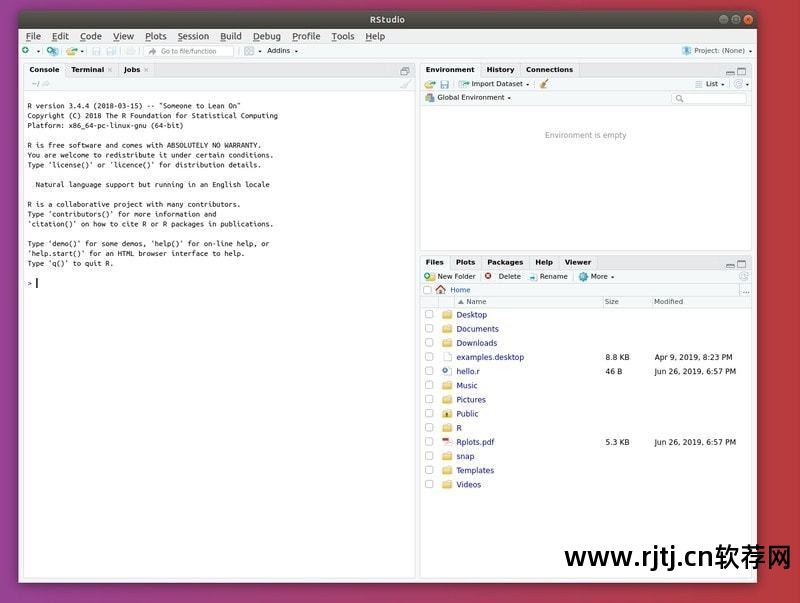
Task: Click the Go to file/function field
Action: pyautogui.click(x=189, y=51)
